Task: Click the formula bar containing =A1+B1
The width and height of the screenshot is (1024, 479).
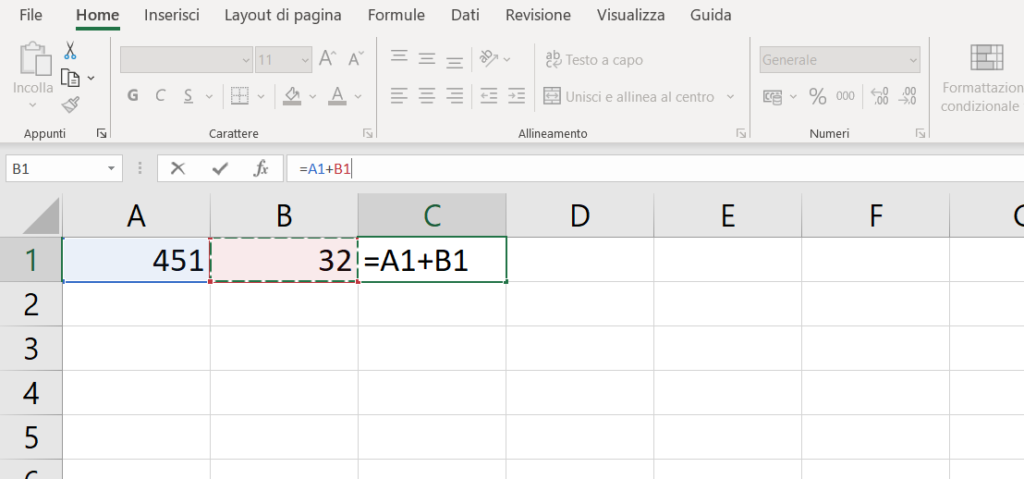Action: point(655,169)
